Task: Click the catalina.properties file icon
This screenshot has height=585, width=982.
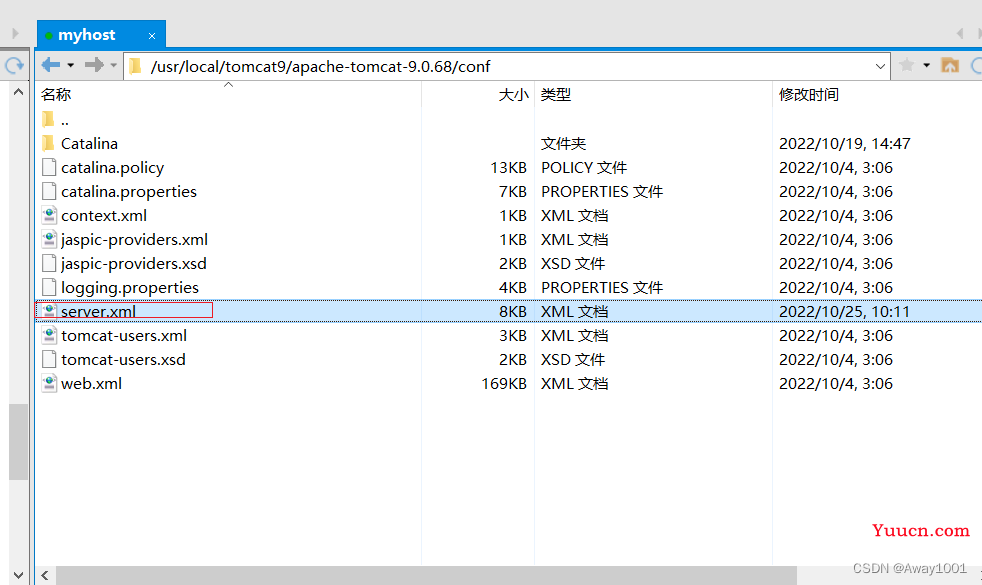Action: tap(49, 192)
